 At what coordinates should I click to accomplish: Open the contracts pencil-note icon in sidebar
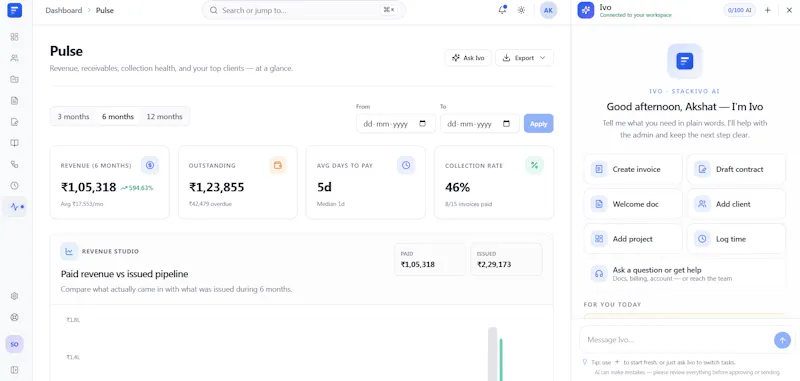[x=14, y=122]
